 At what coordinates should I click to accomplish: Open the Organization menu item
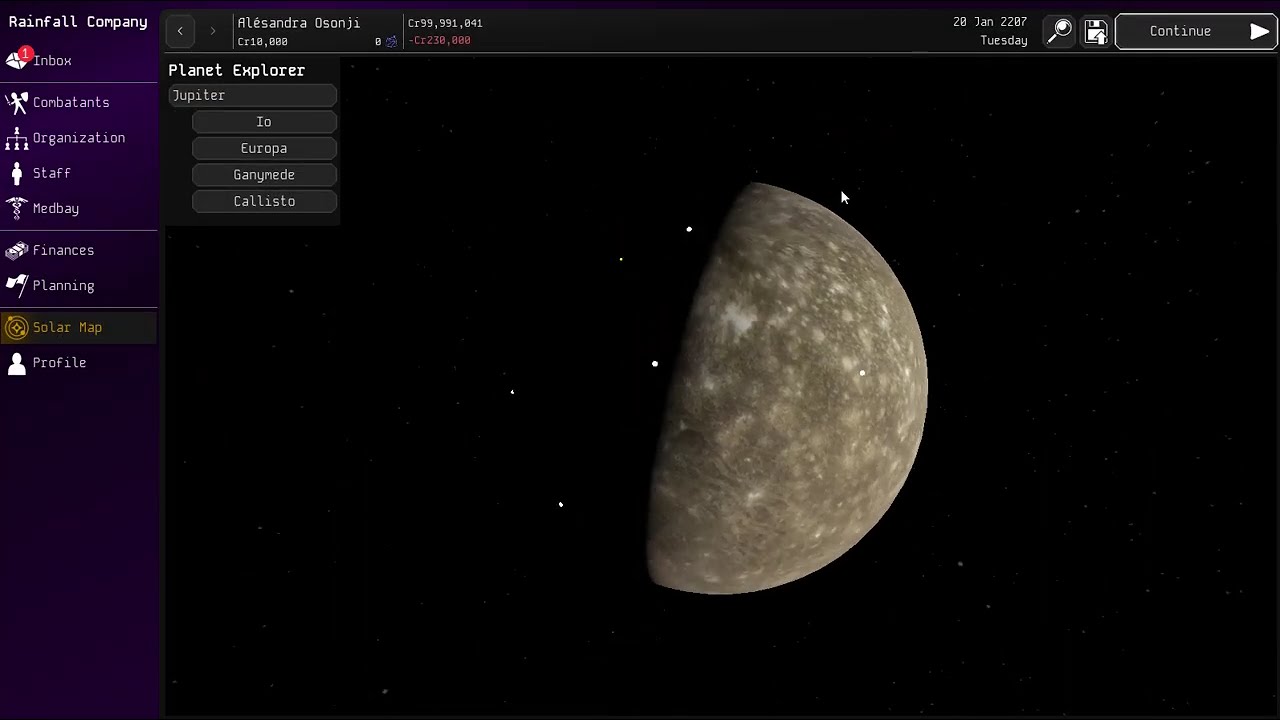(x=79, y=138)
